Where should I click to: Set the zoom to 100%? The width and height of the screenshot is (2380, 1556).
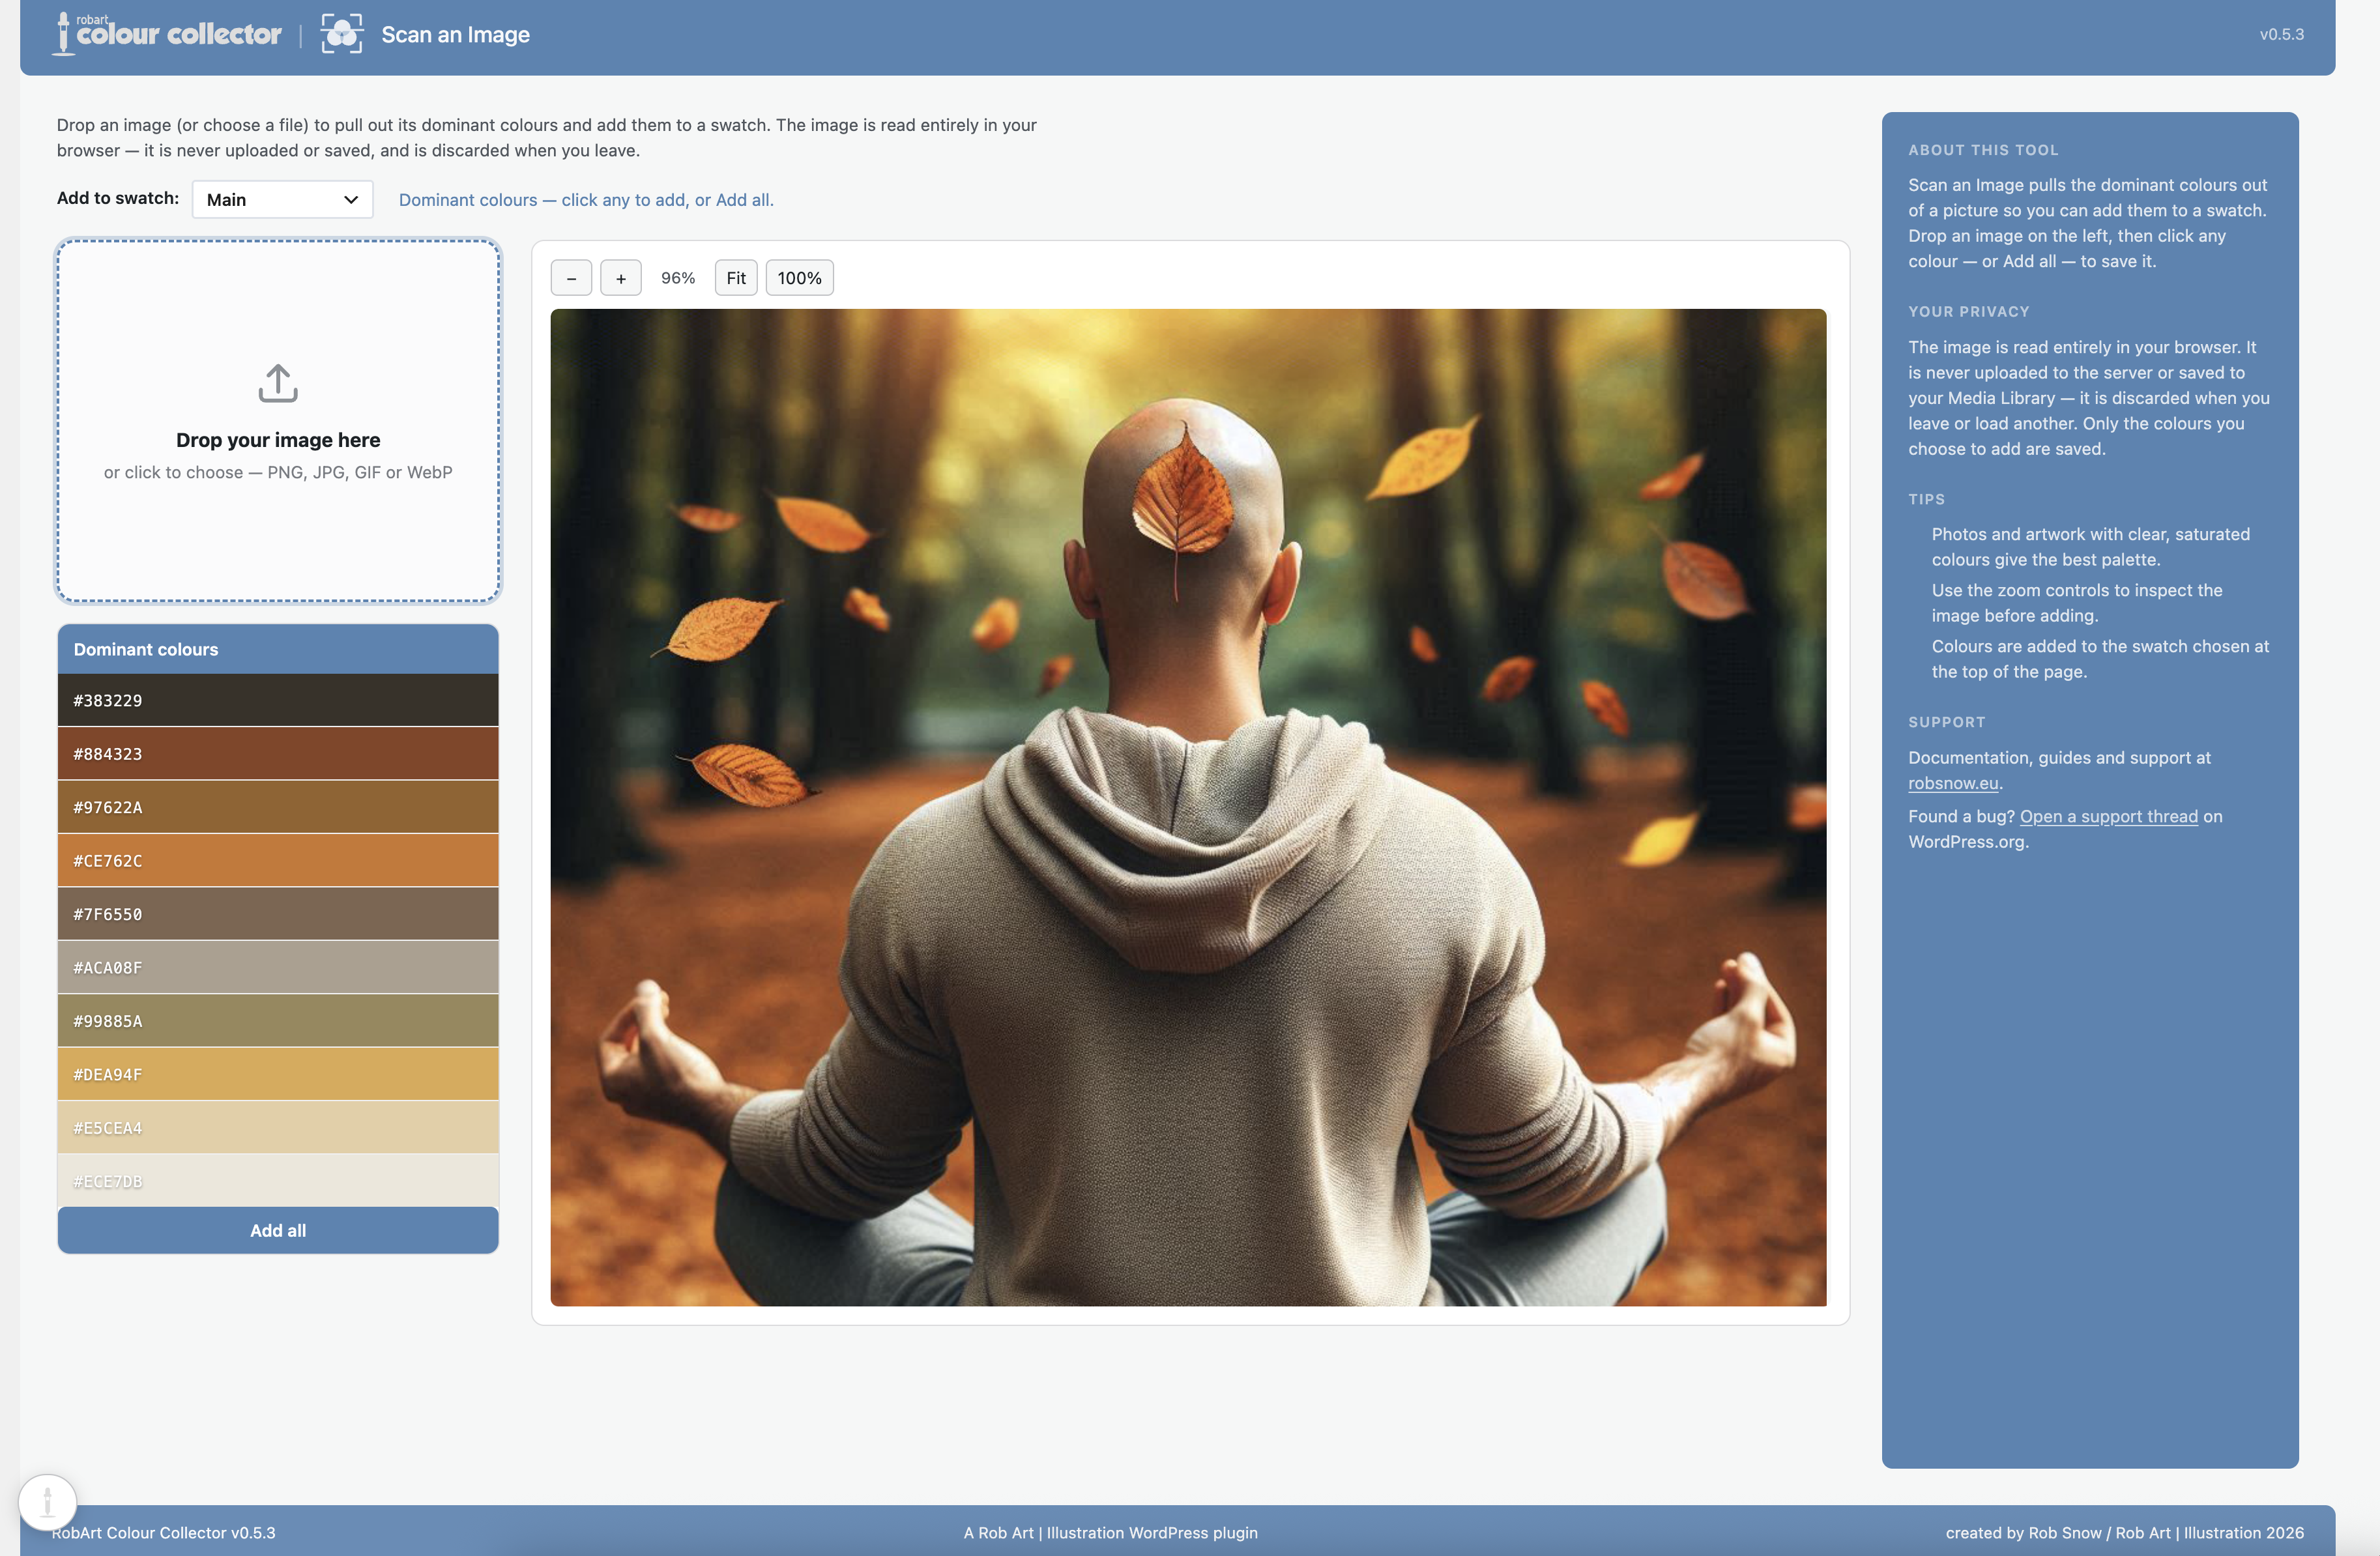[x=799, y=278]
